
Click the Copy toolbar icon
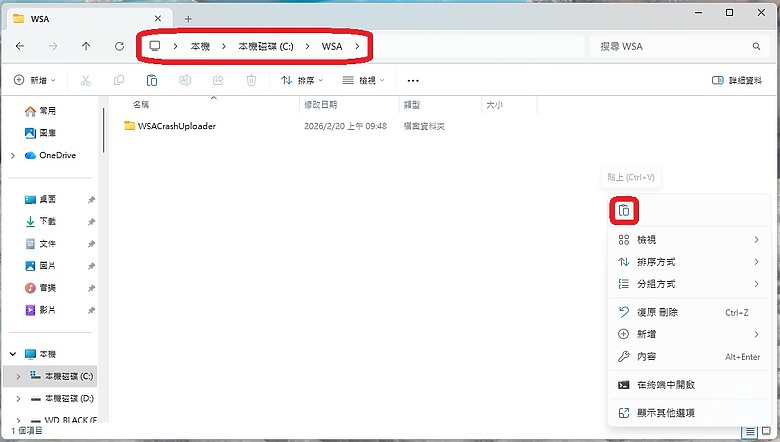click(x=118, y=80)
